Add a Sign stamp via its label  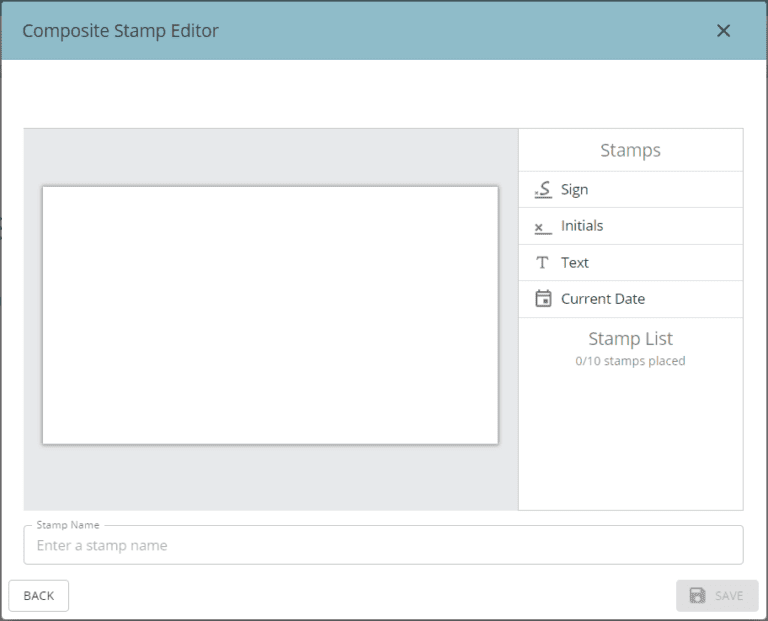[x=574, y=190]
